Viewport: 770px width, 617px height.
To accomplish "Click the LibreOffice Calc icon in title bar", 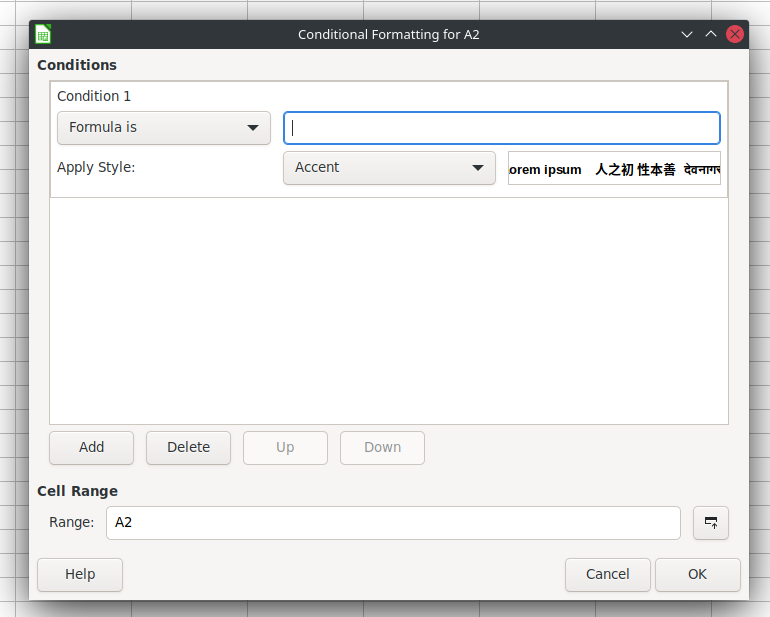I will 43,34.
